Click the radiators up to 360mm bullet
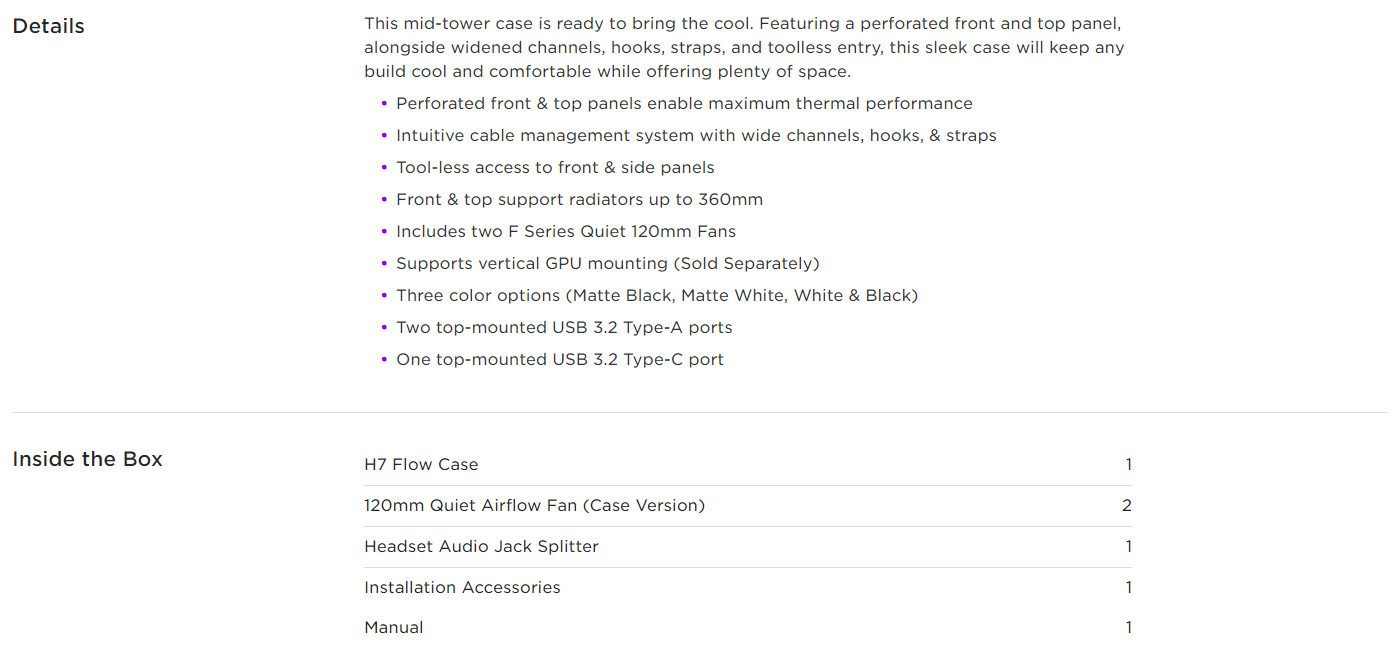This screenshot has width=1400, height=666. [x=579, y=200]
